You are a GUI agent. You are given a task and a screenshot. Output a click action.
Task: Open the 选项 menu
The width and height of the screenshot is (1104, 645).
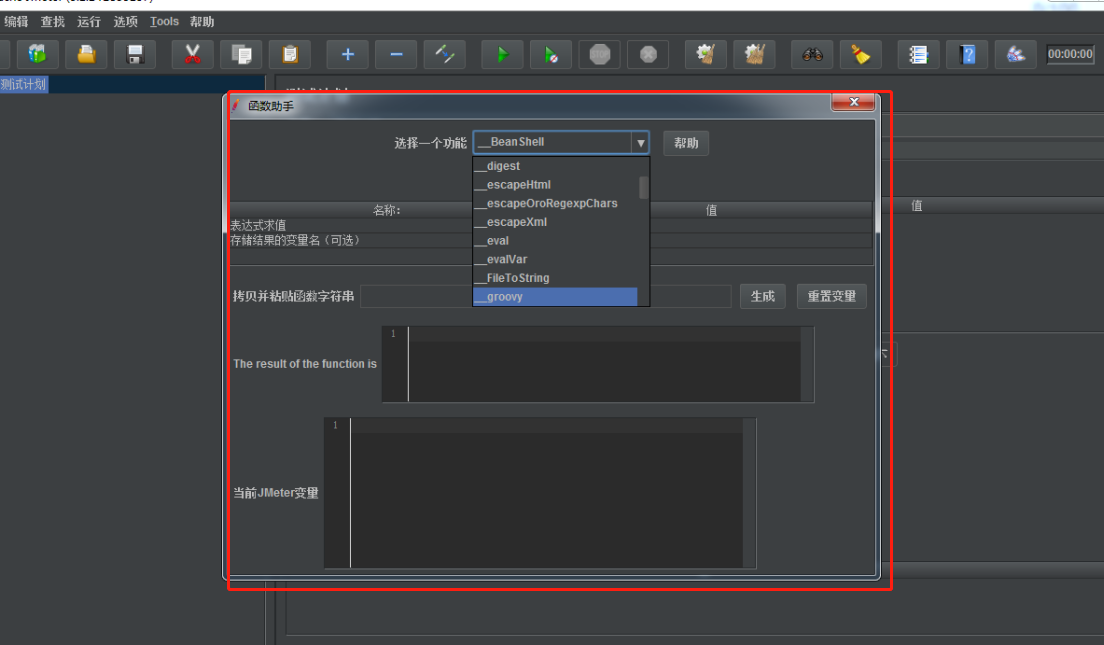tap(125, 20)
